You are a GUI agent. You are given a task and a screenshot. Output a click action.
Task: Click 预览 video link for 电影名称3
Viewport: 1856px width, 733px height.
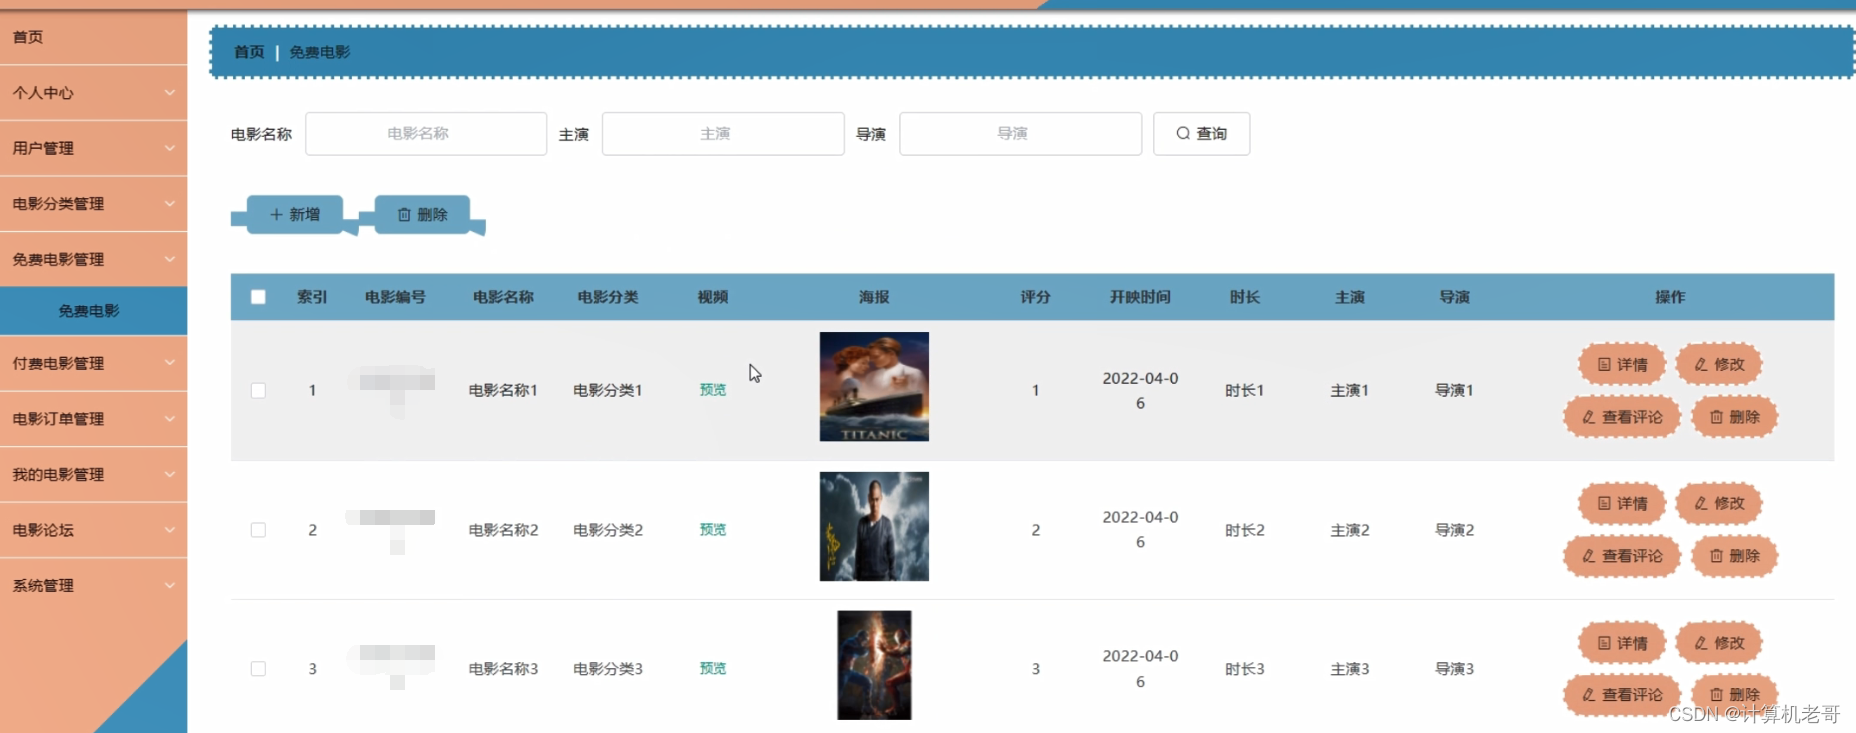pyautogui.click(x=713, y=668)
